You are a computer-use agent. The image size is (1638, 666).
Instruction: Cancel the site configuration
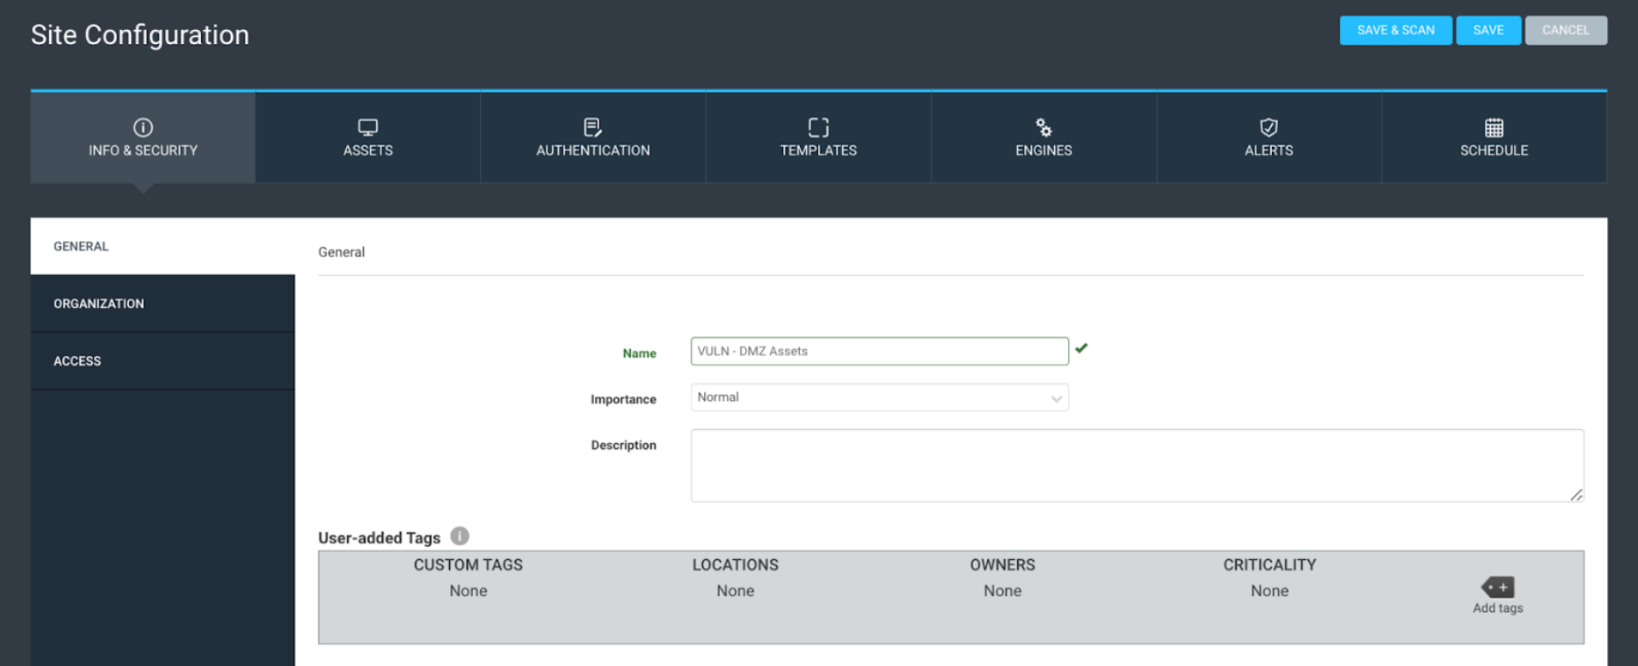[x=1565, y=30]
